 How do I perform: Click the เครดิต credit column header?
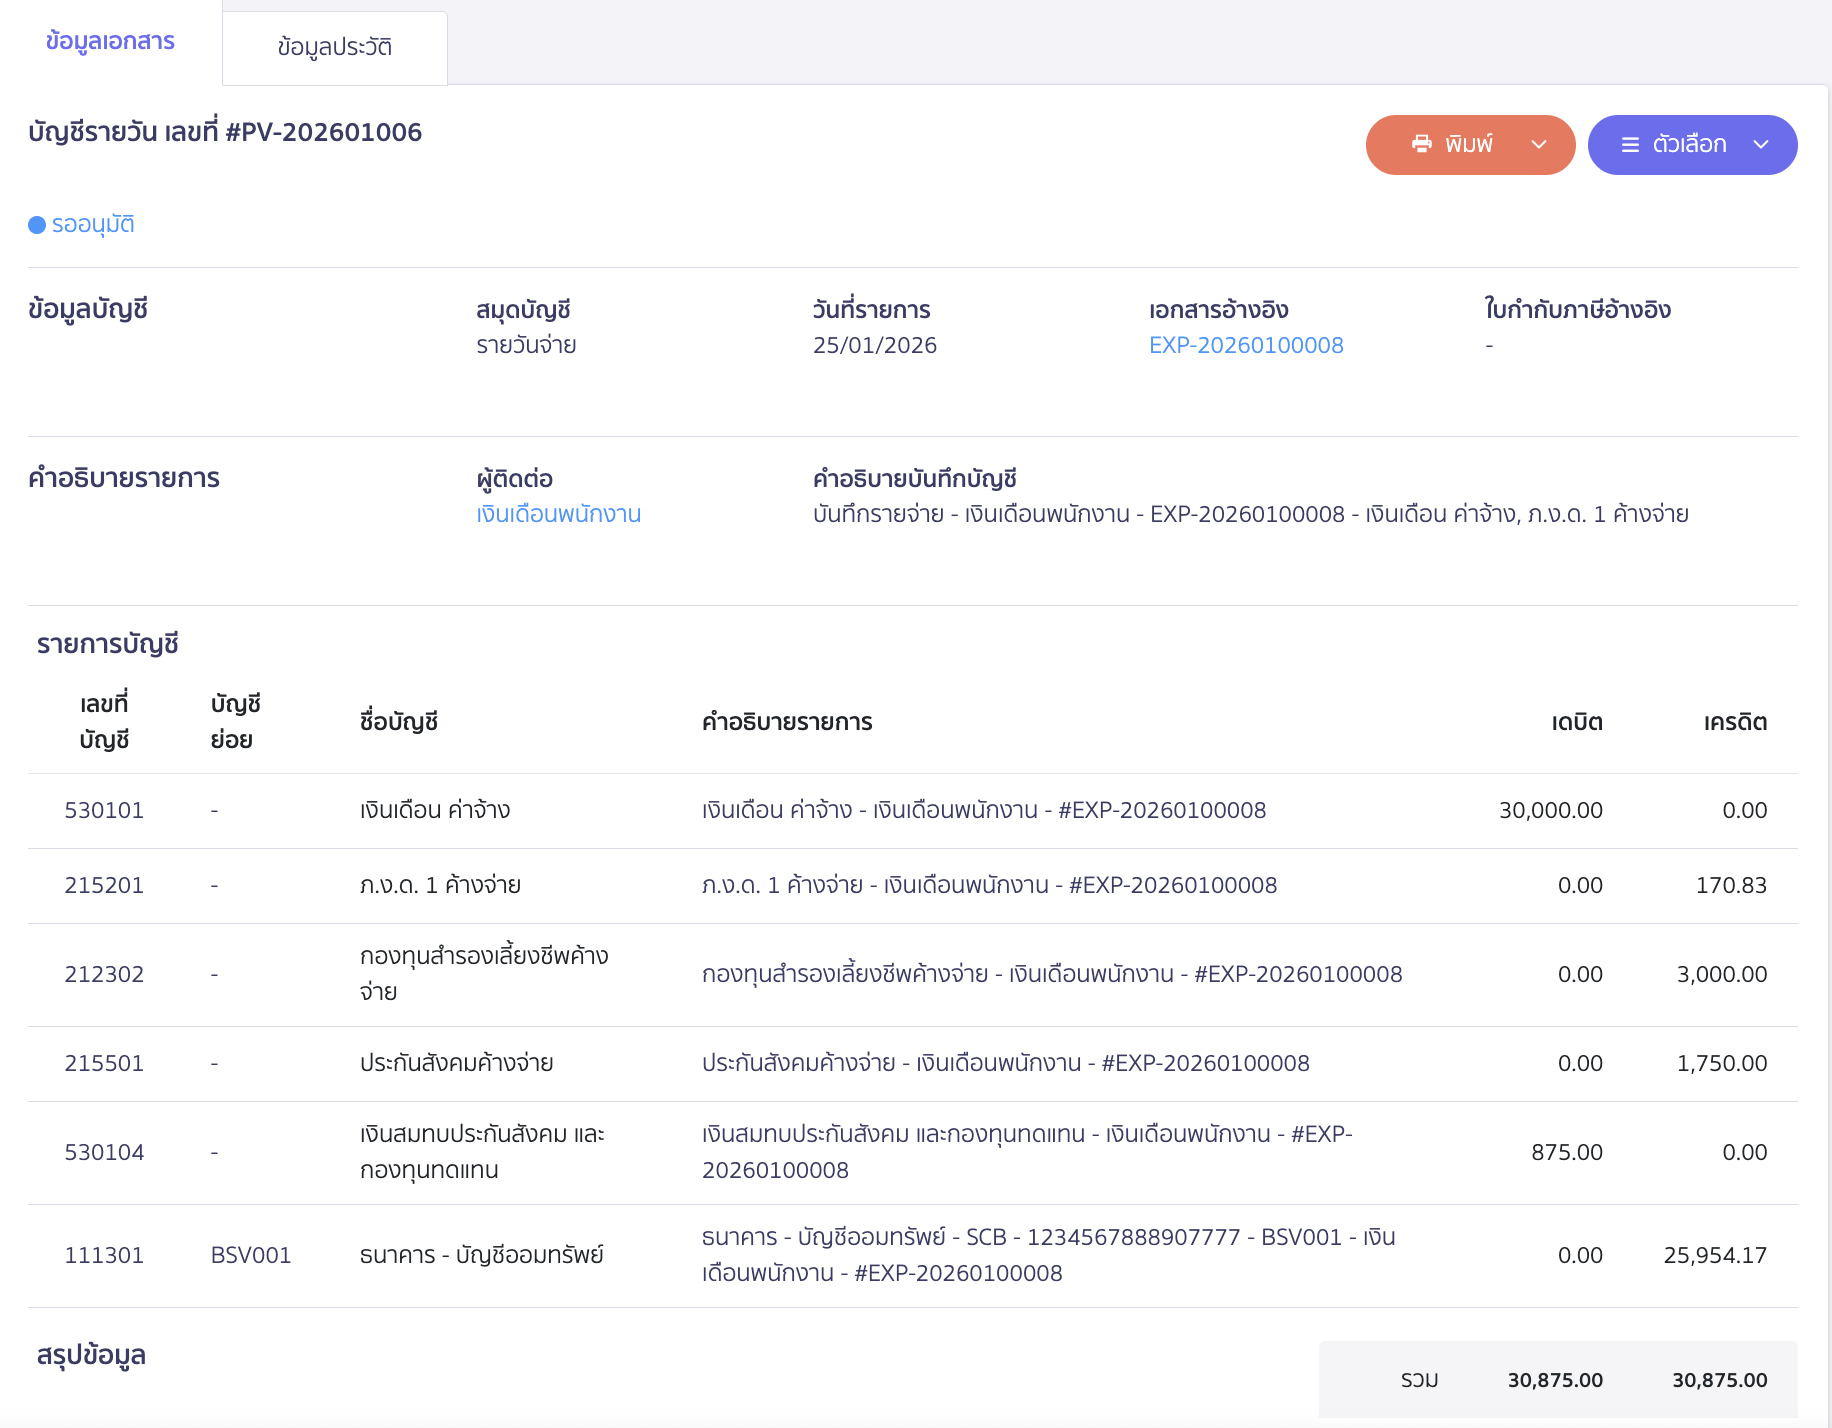[x=1734, y=722]
